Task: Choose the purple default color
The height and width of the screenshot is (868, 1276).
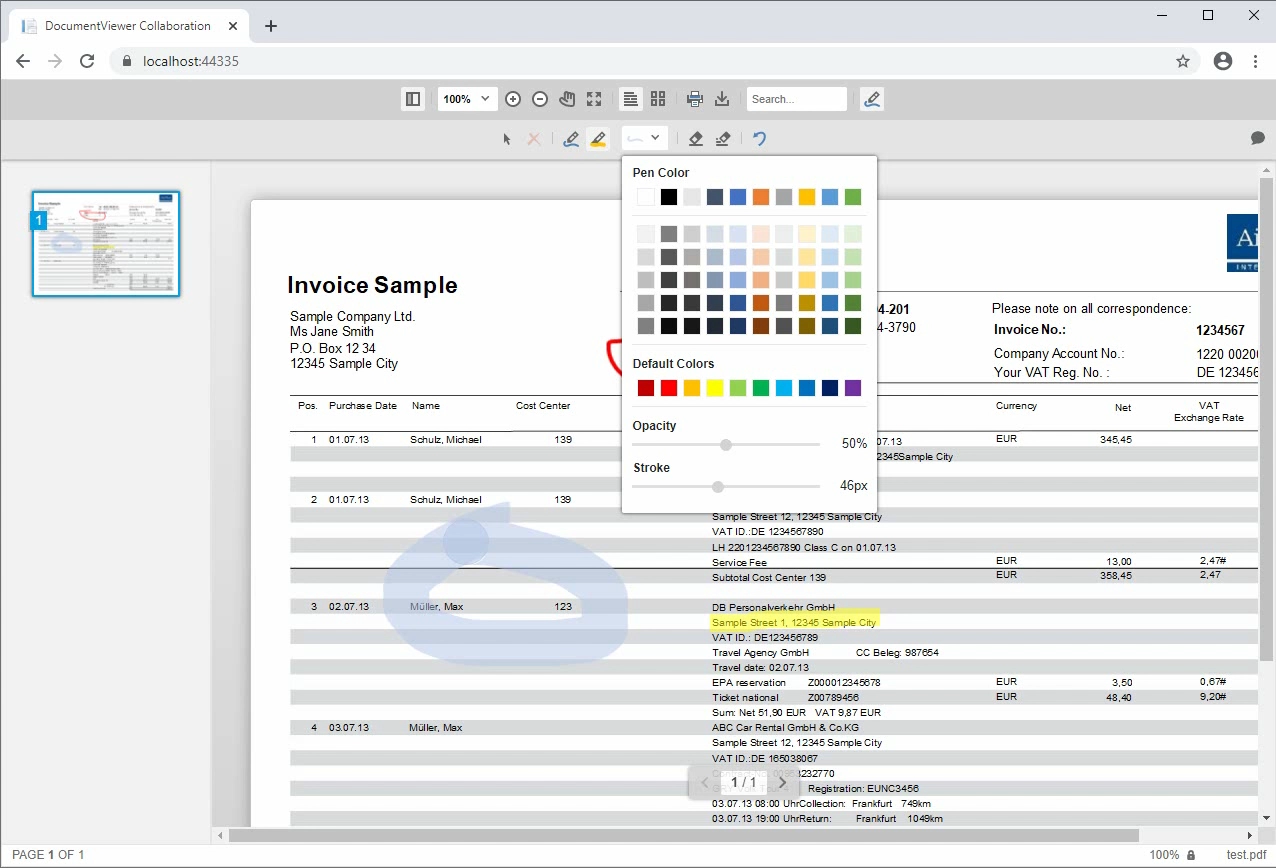Action: (853, 388)
